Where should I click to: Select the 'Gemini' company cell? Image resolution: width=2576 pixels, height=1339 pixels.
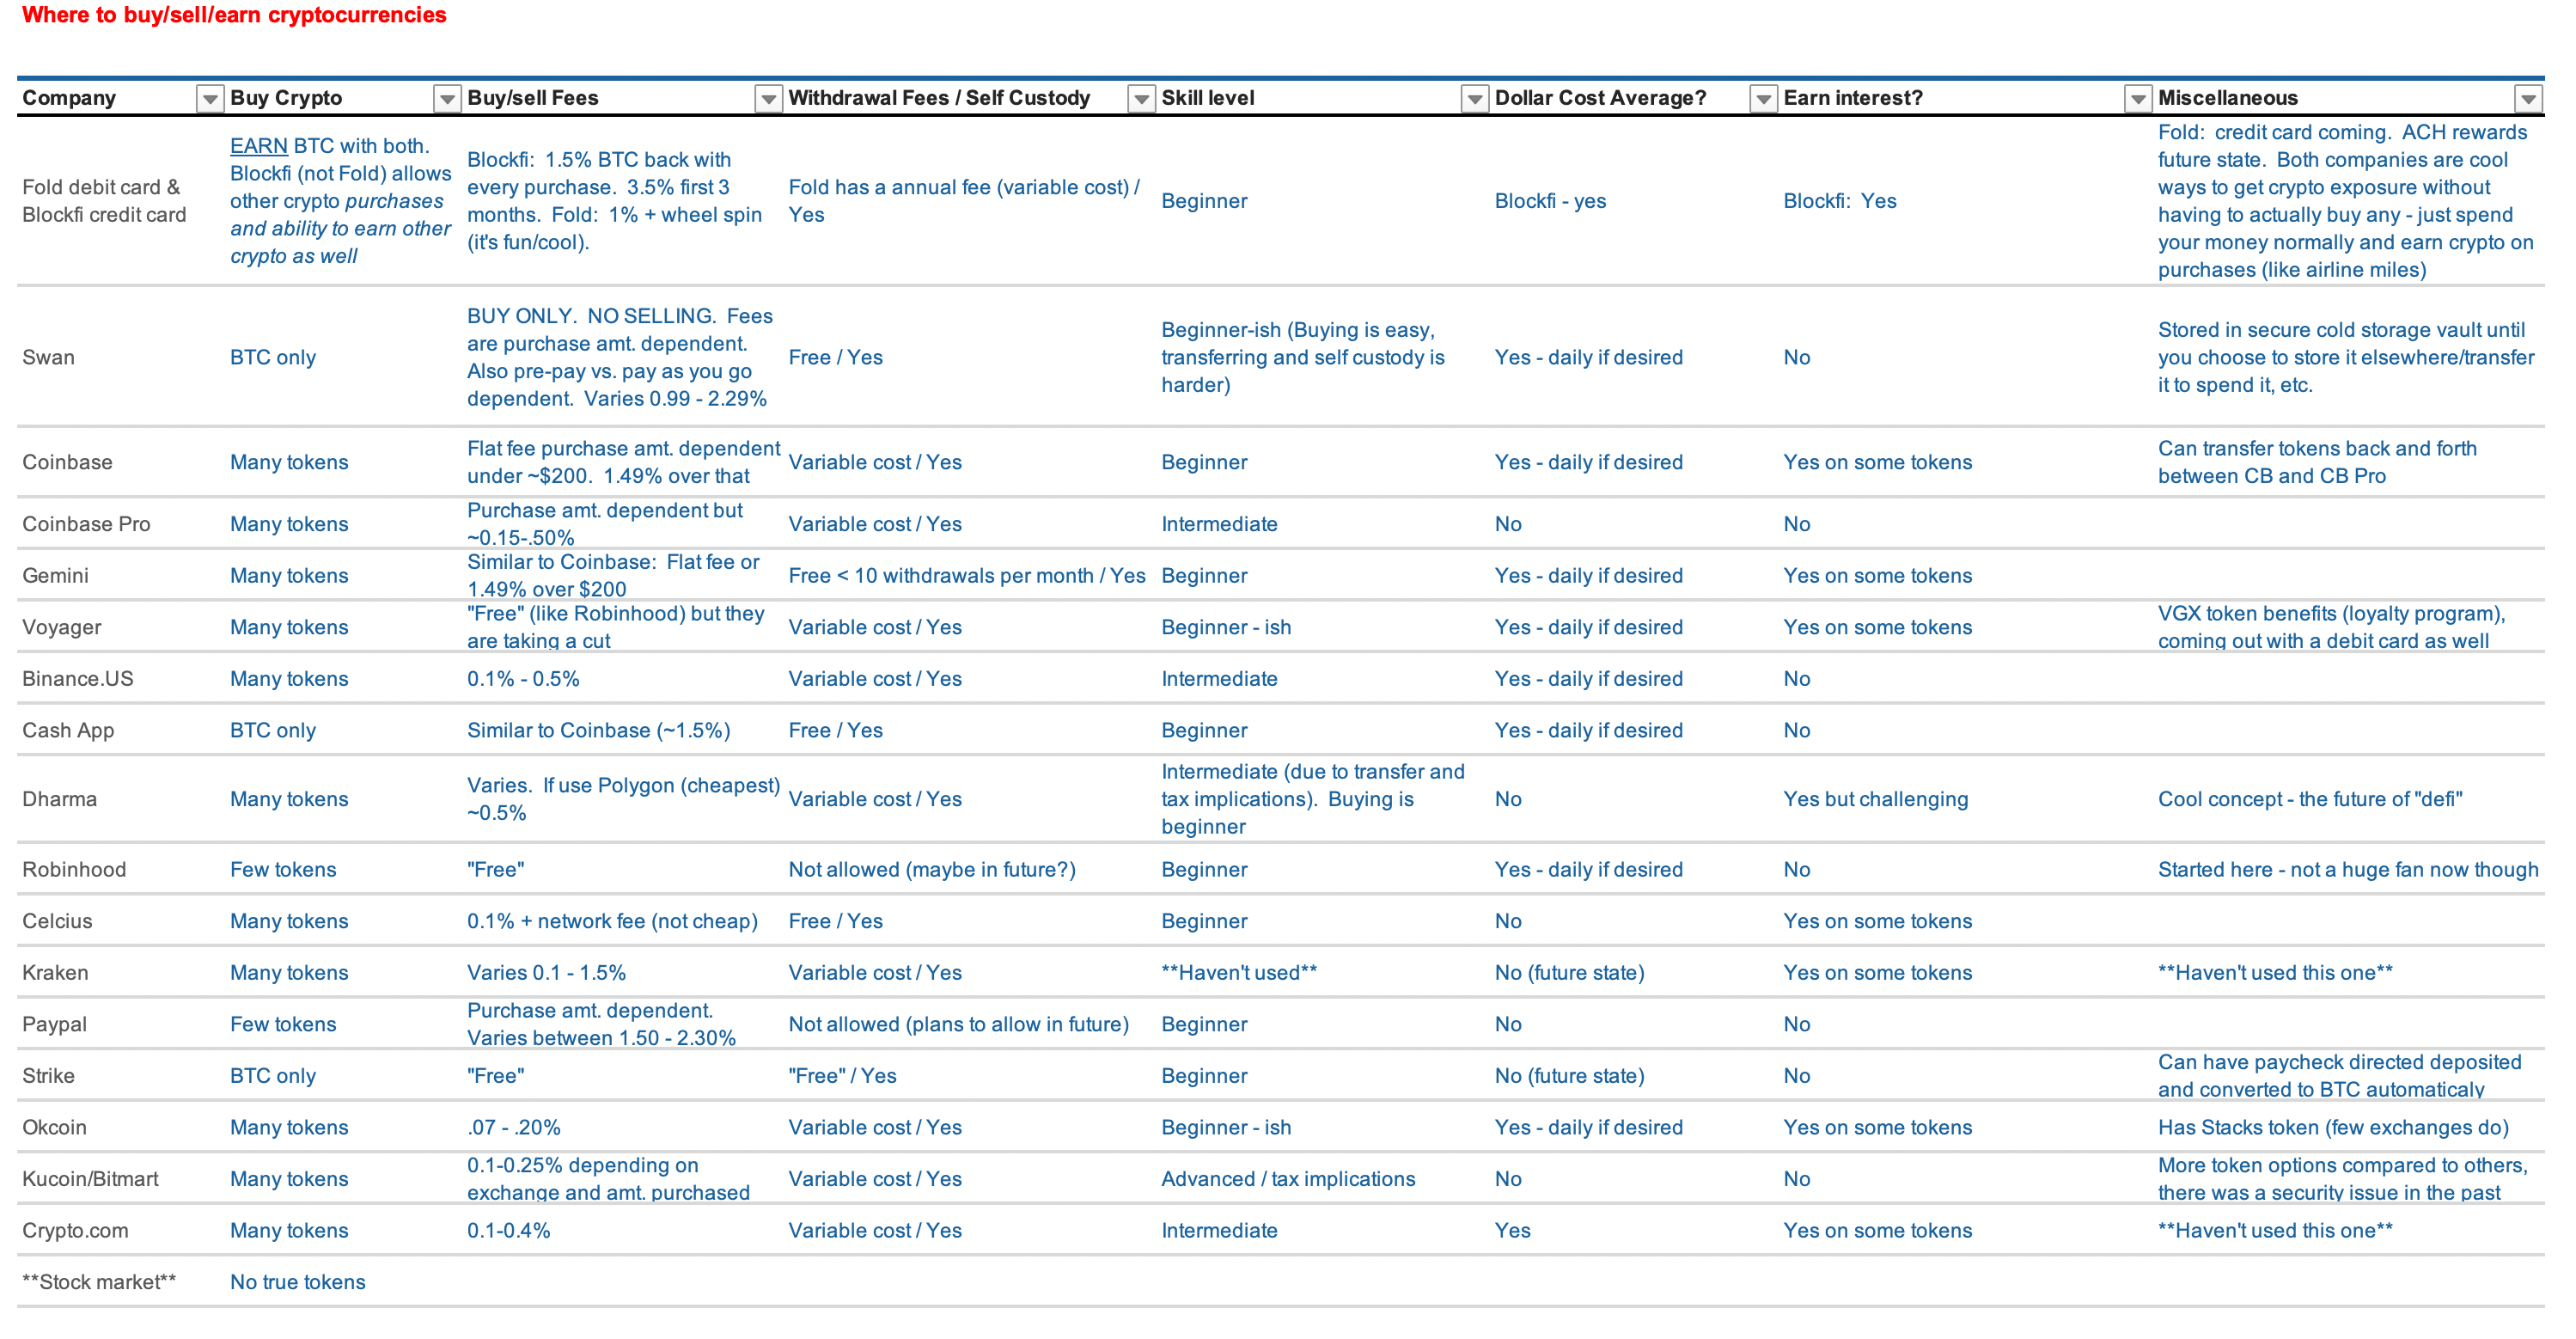(55, 576)
